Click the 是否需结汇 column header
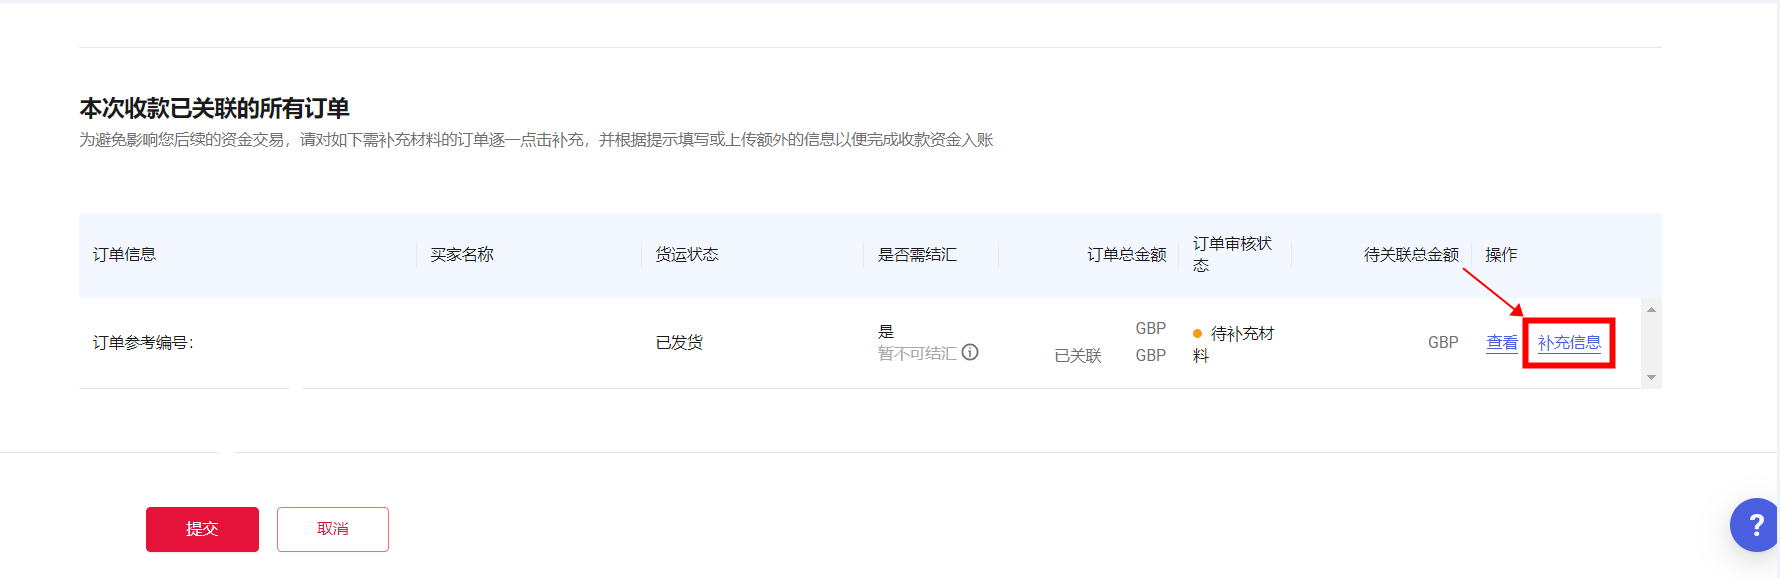The image size is (1780, 578). (x=917, y=255)
